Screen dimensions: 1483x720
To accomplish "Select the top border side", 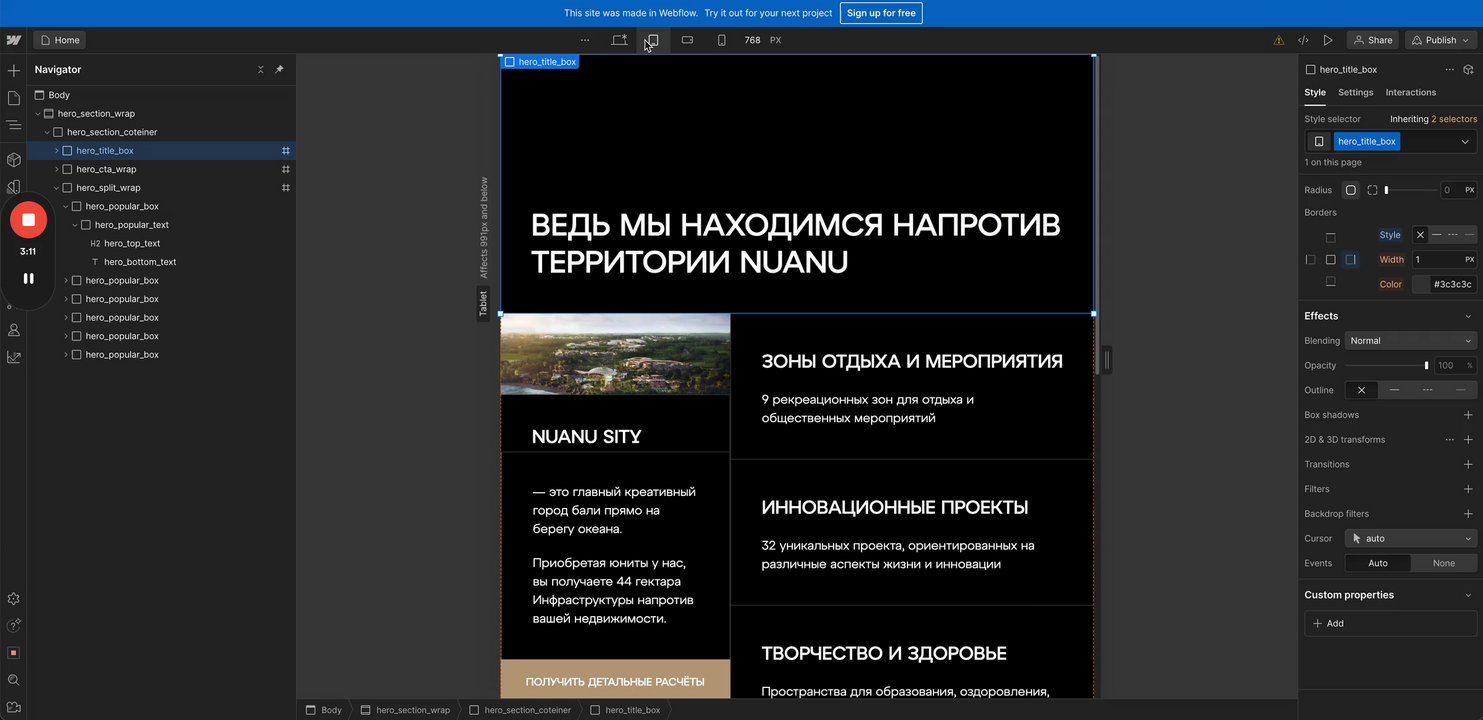I will coord(1330,238).
